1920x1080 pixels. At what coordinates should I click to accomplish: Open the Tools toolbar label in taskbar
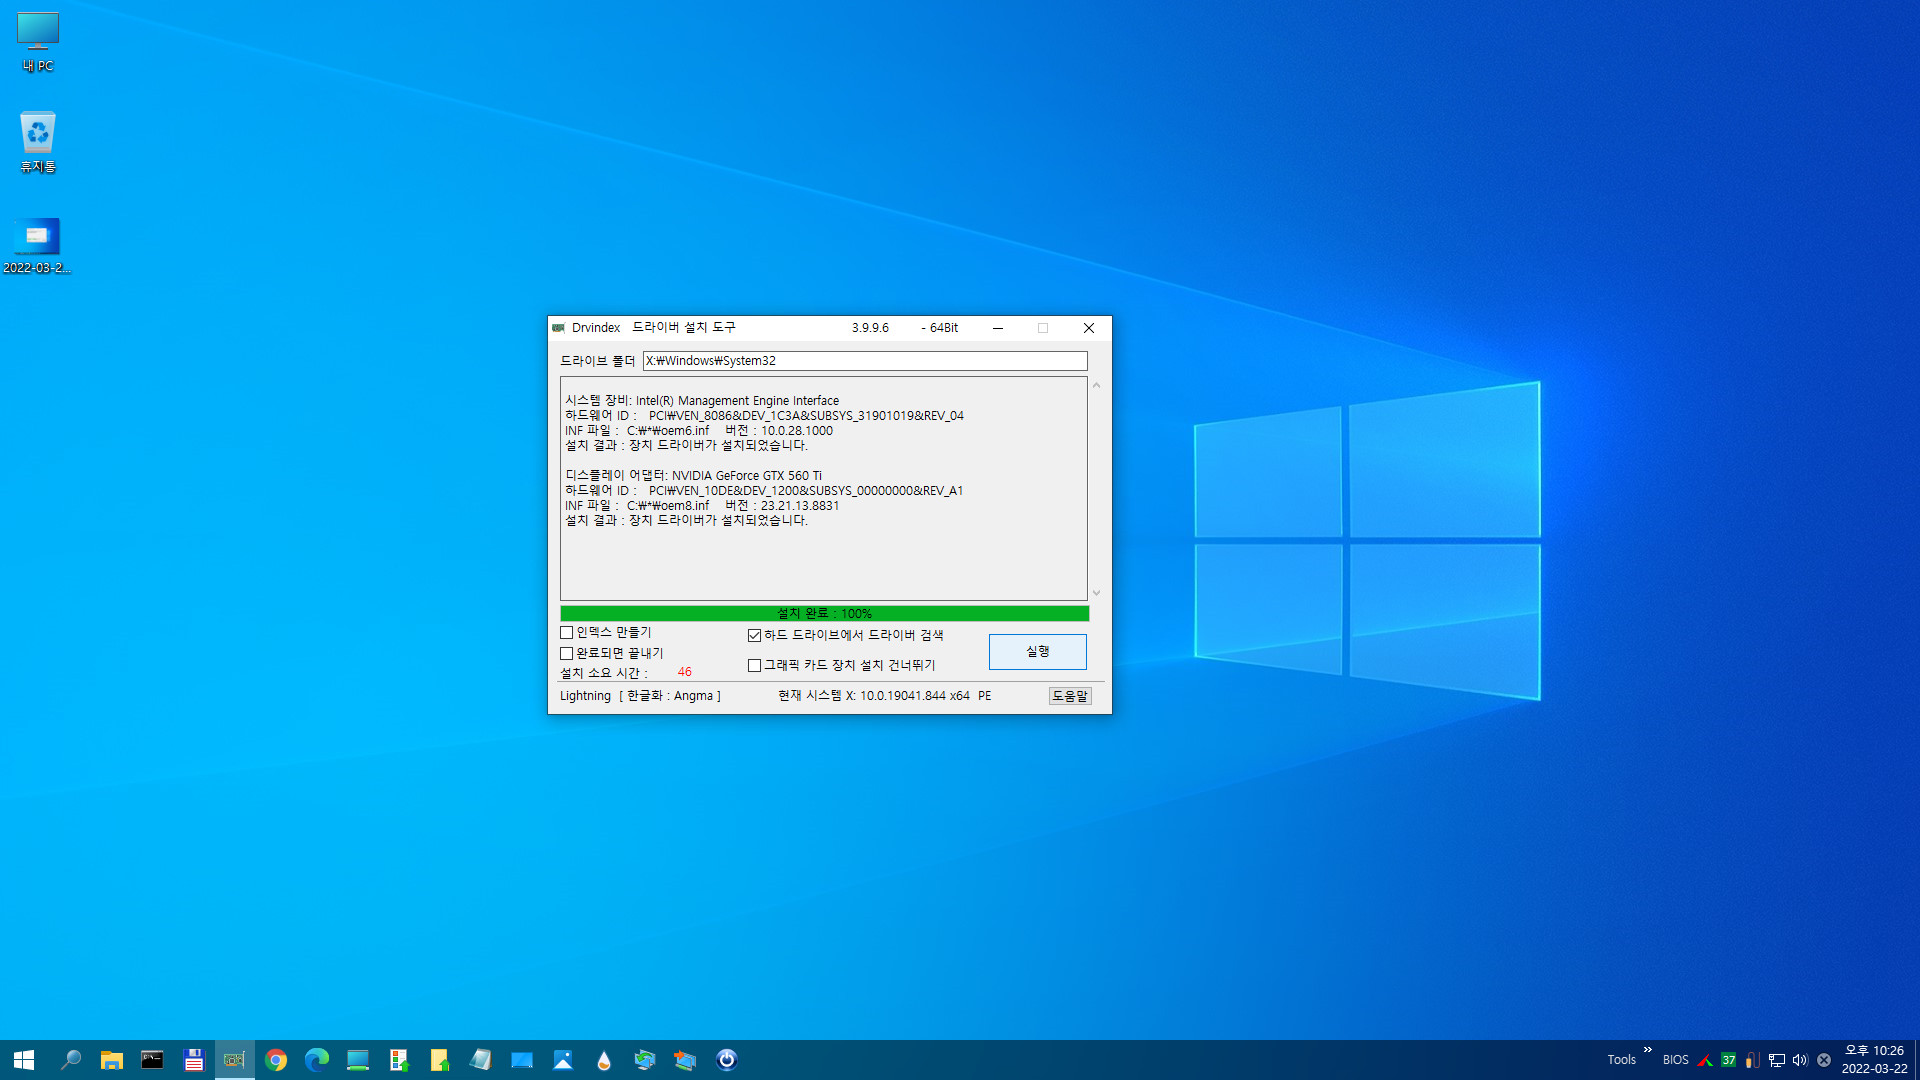pos(1621,1060)
